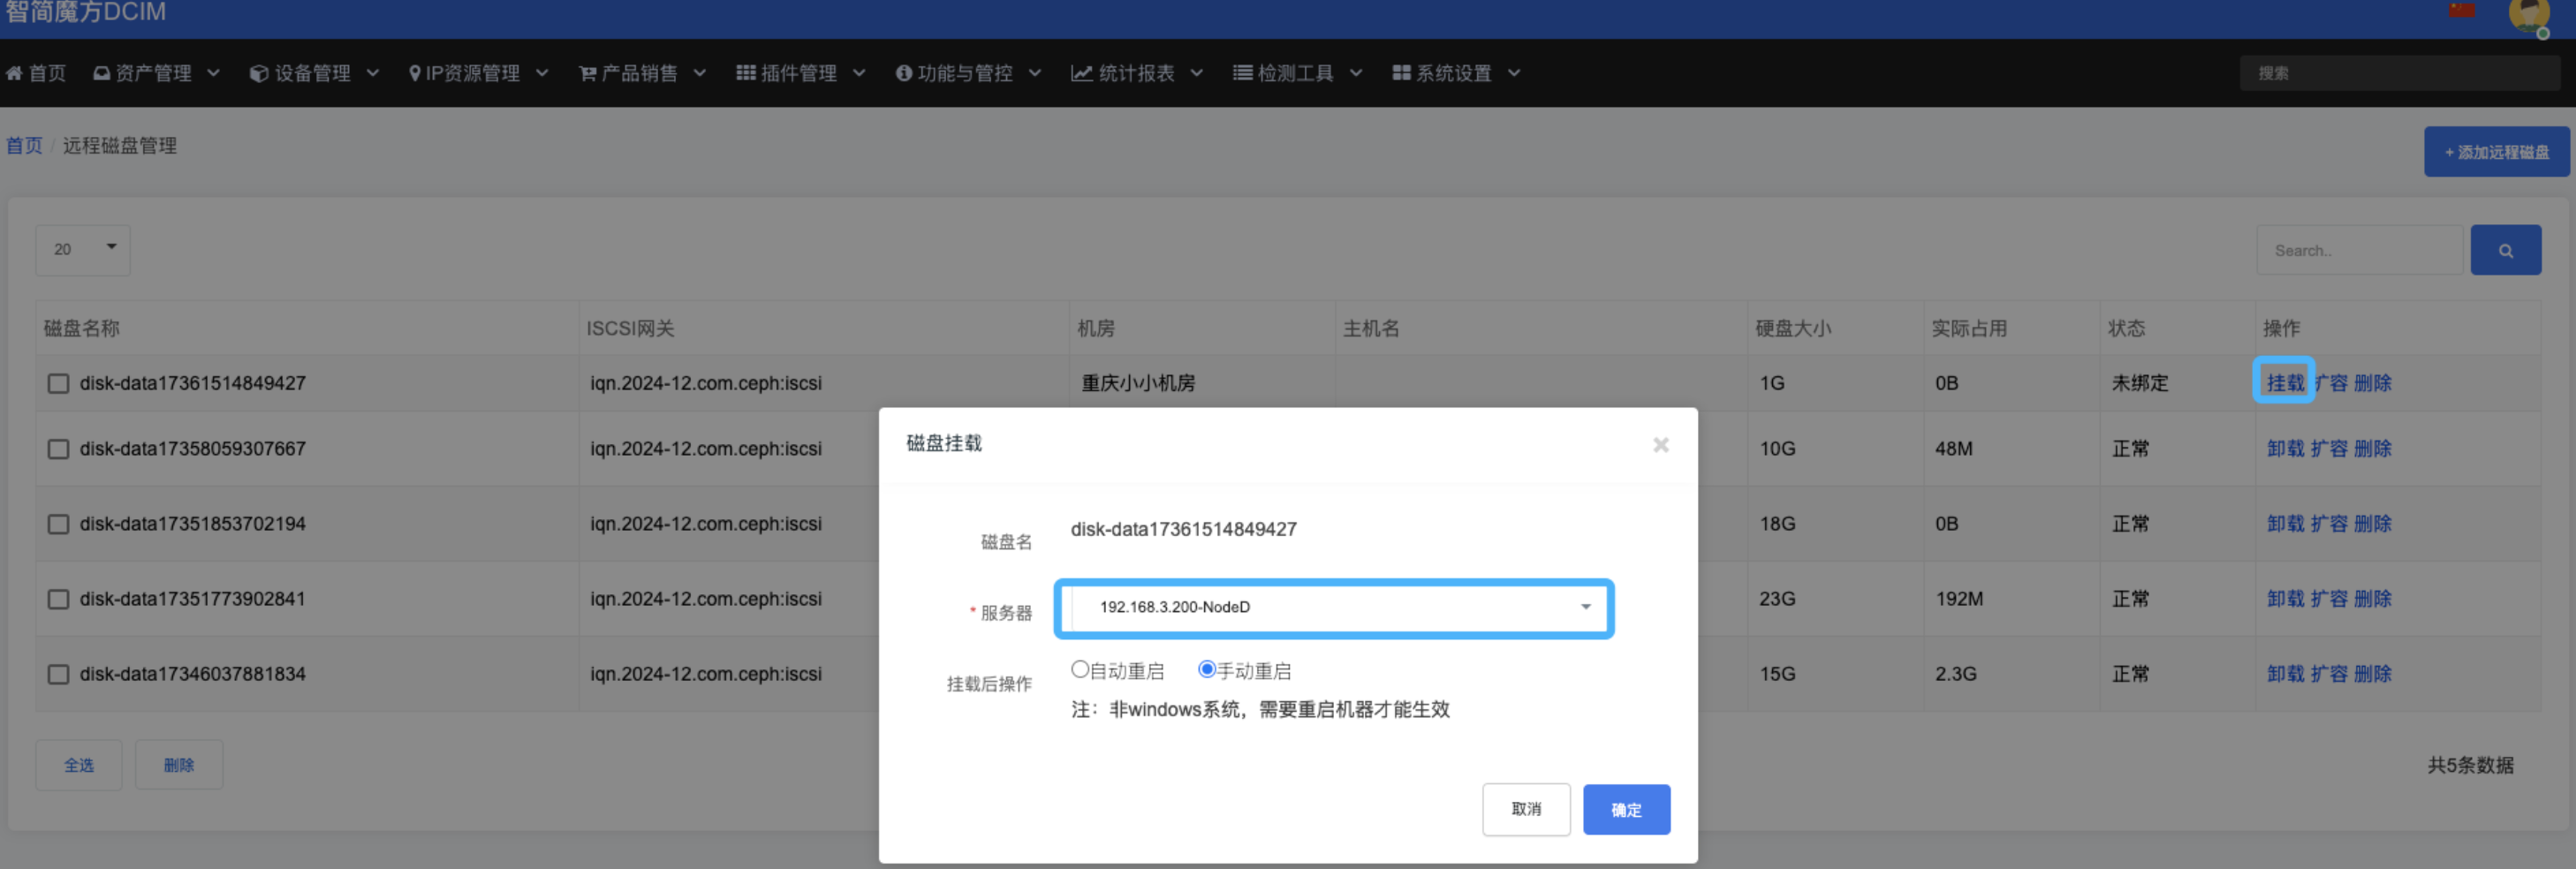
Task: Click 扩容 for disk-data17361514849427
Action: click(x=2331, y=383)
